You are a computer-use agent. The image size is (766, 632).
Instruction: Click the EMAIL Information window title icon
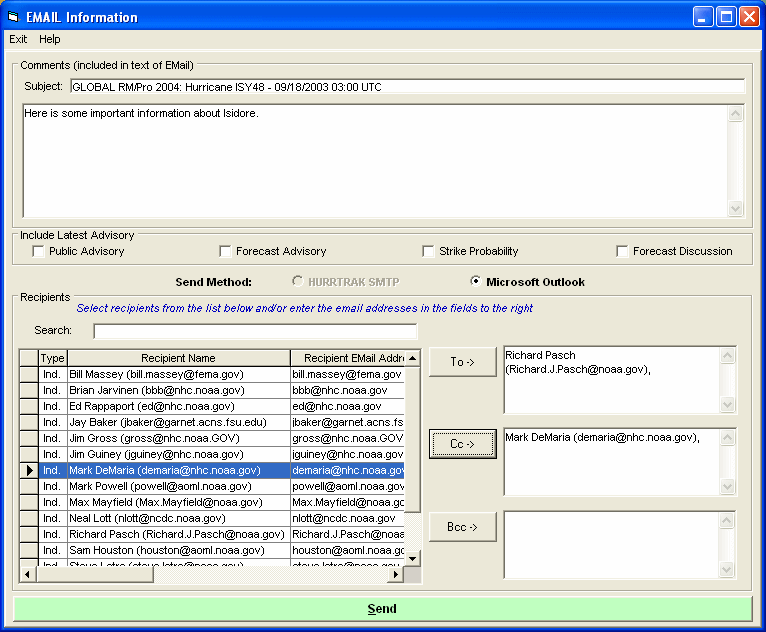(x=13, y=17)
